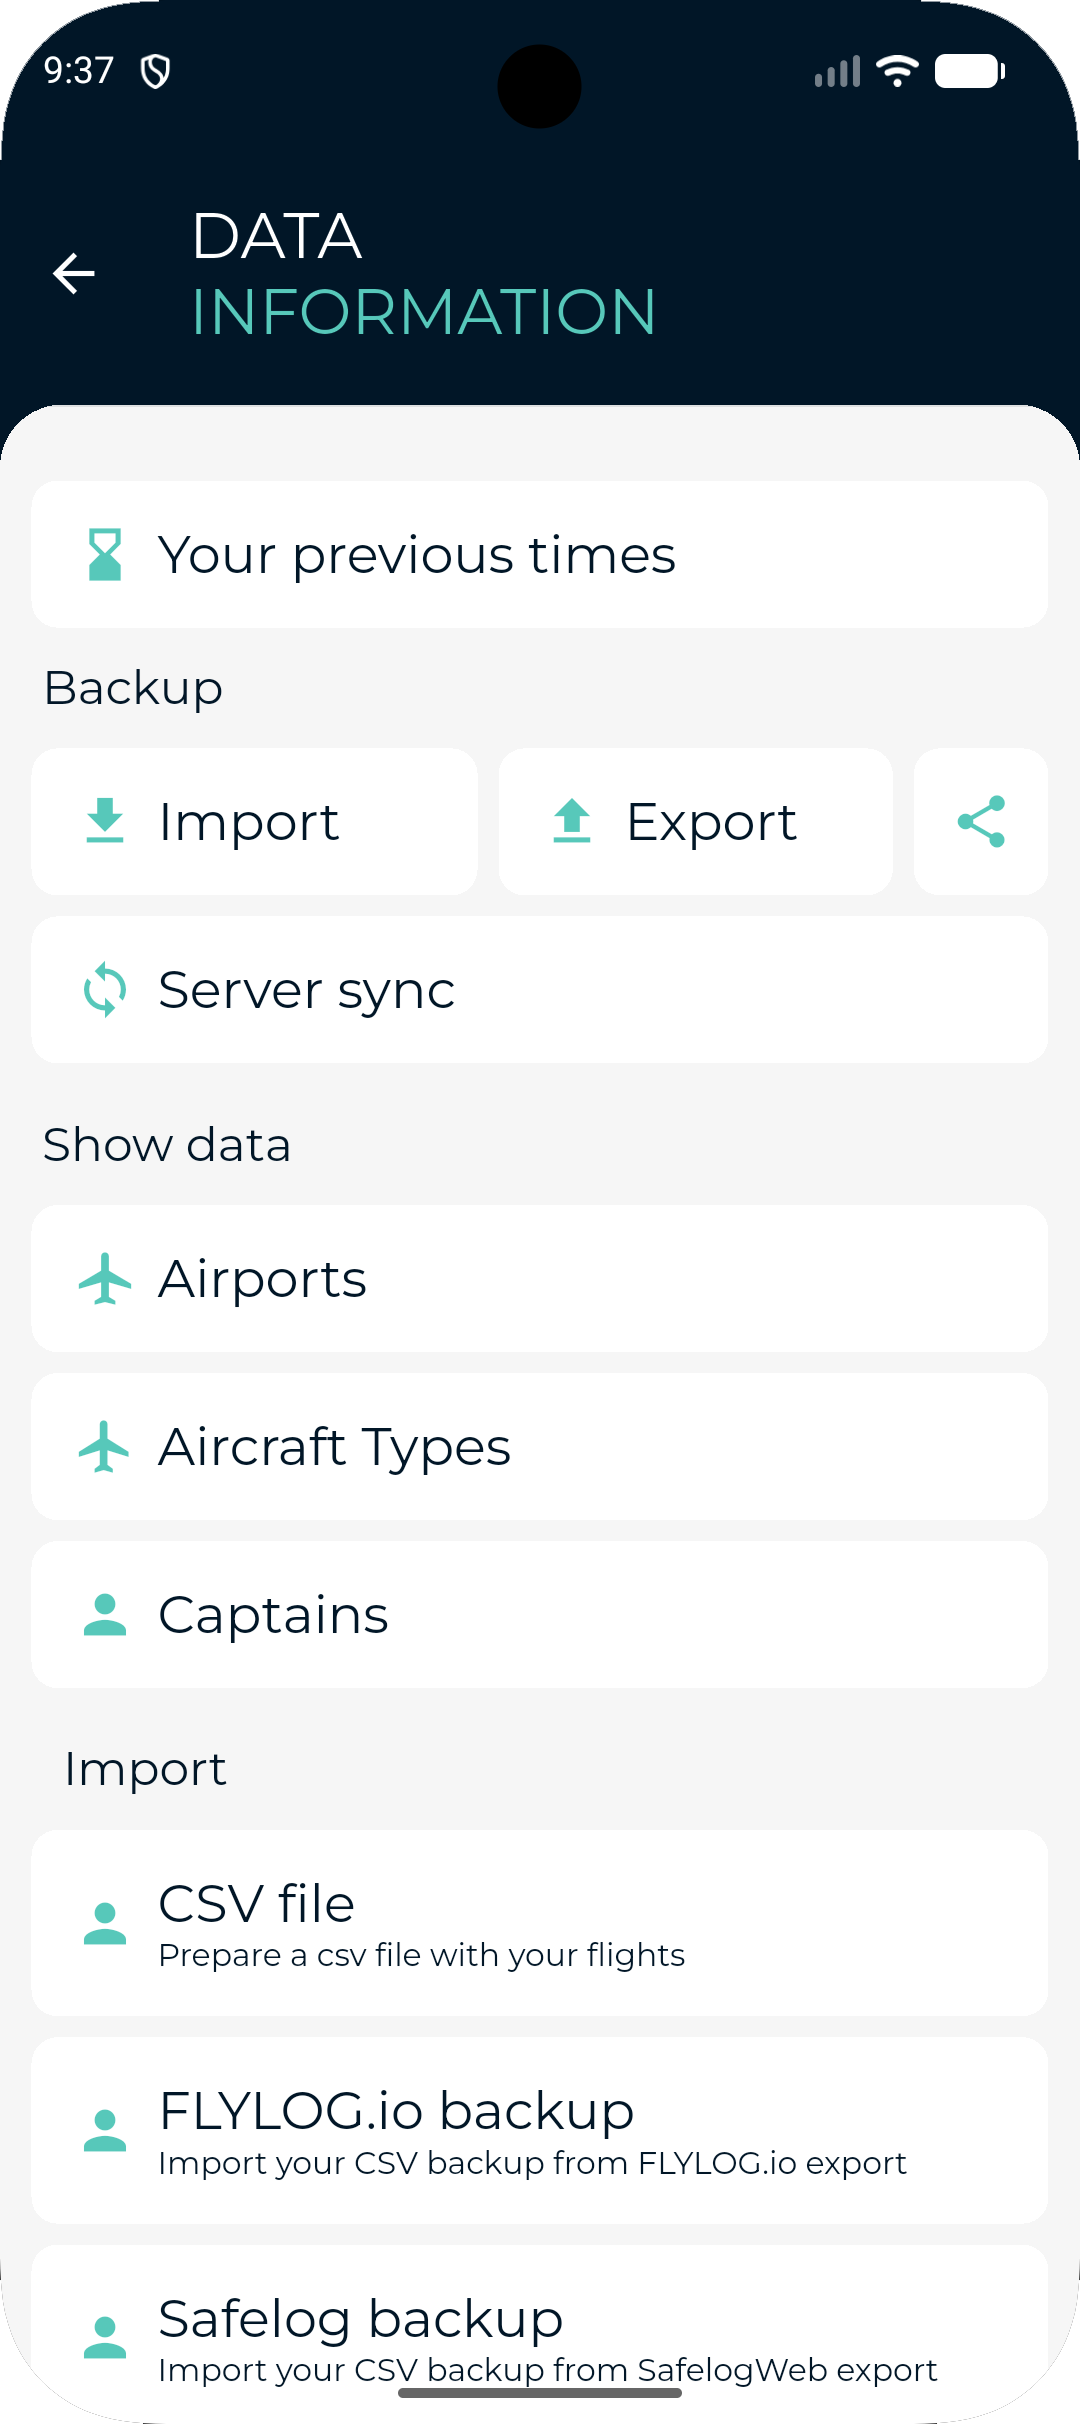1080x2424 pixels.
Task: Tap the airplane icon beside Airports
Action: (105, 1279)
